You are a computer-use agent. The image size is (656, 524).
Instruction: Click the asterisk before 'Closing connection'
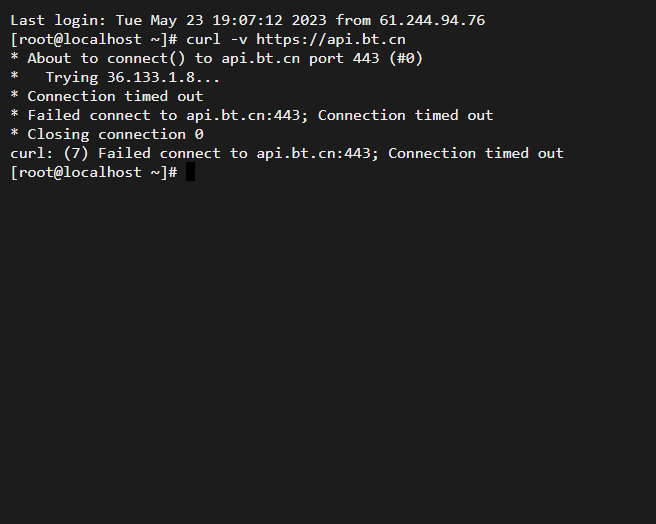click(14, 133)
